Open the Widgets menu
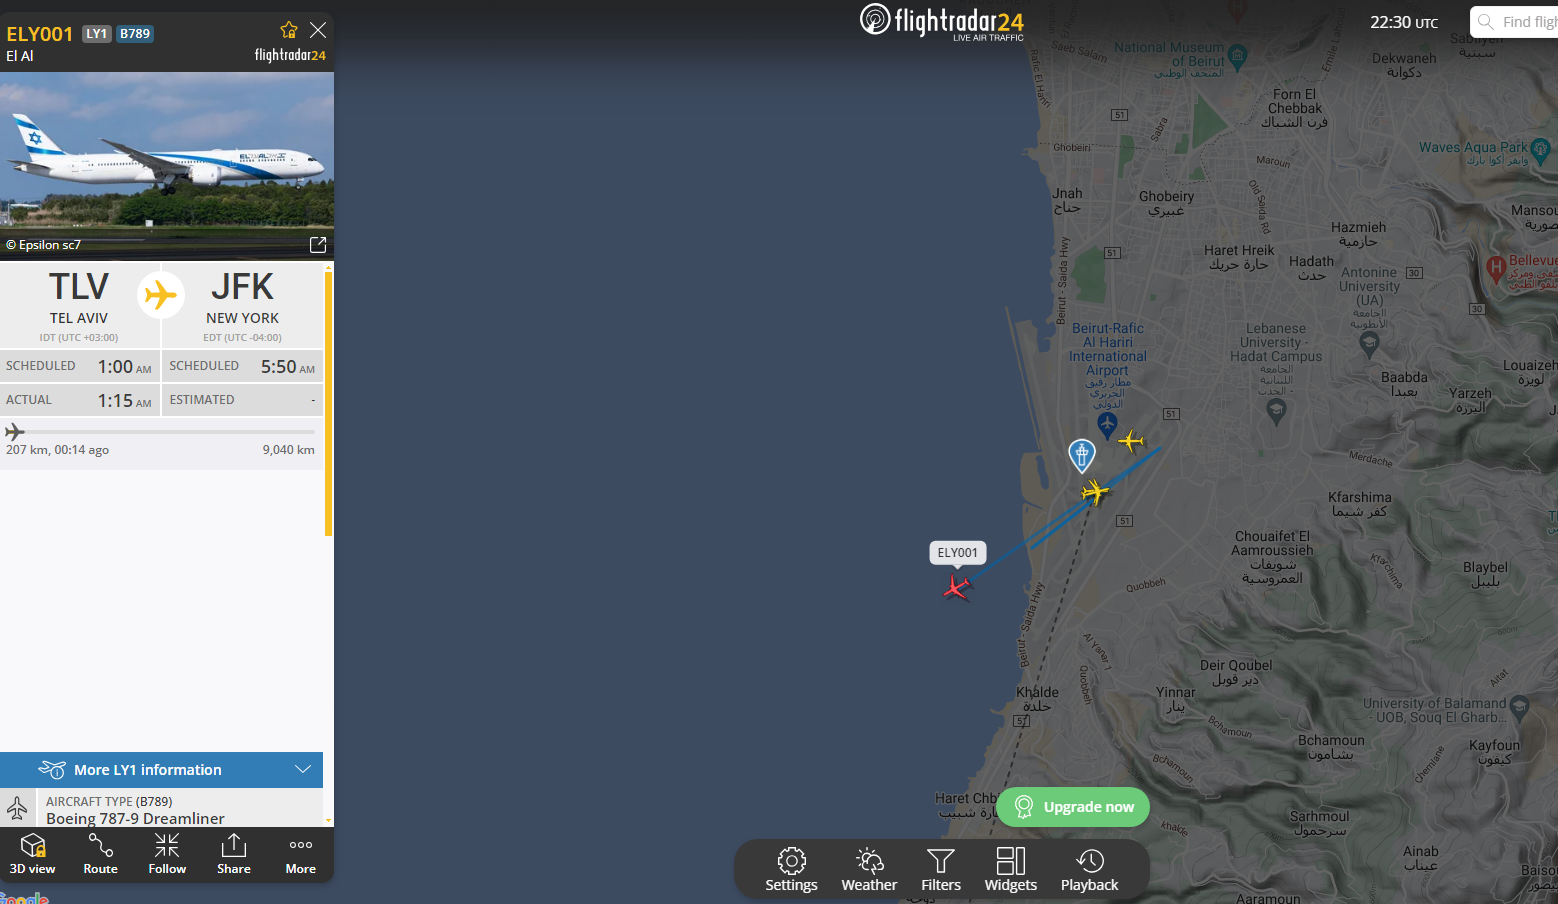This screenshot has height=904, width=1558. tap(1011, 870)
